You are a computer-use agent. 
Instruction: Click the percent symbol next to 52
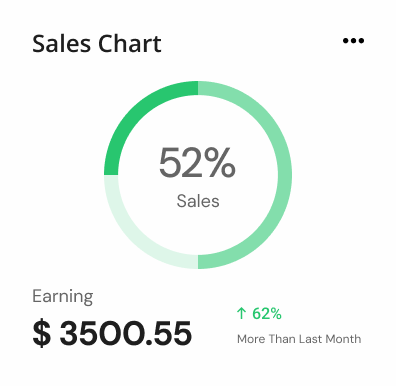pos(220,163)
